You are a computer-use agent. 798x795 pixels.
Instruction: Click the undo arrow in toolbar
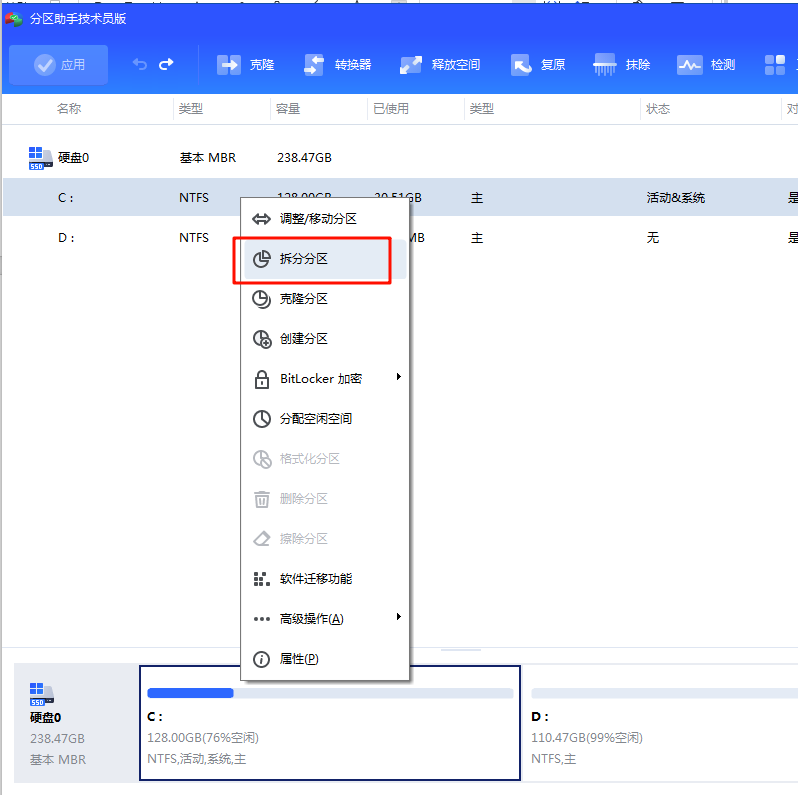tap(140, 65)
